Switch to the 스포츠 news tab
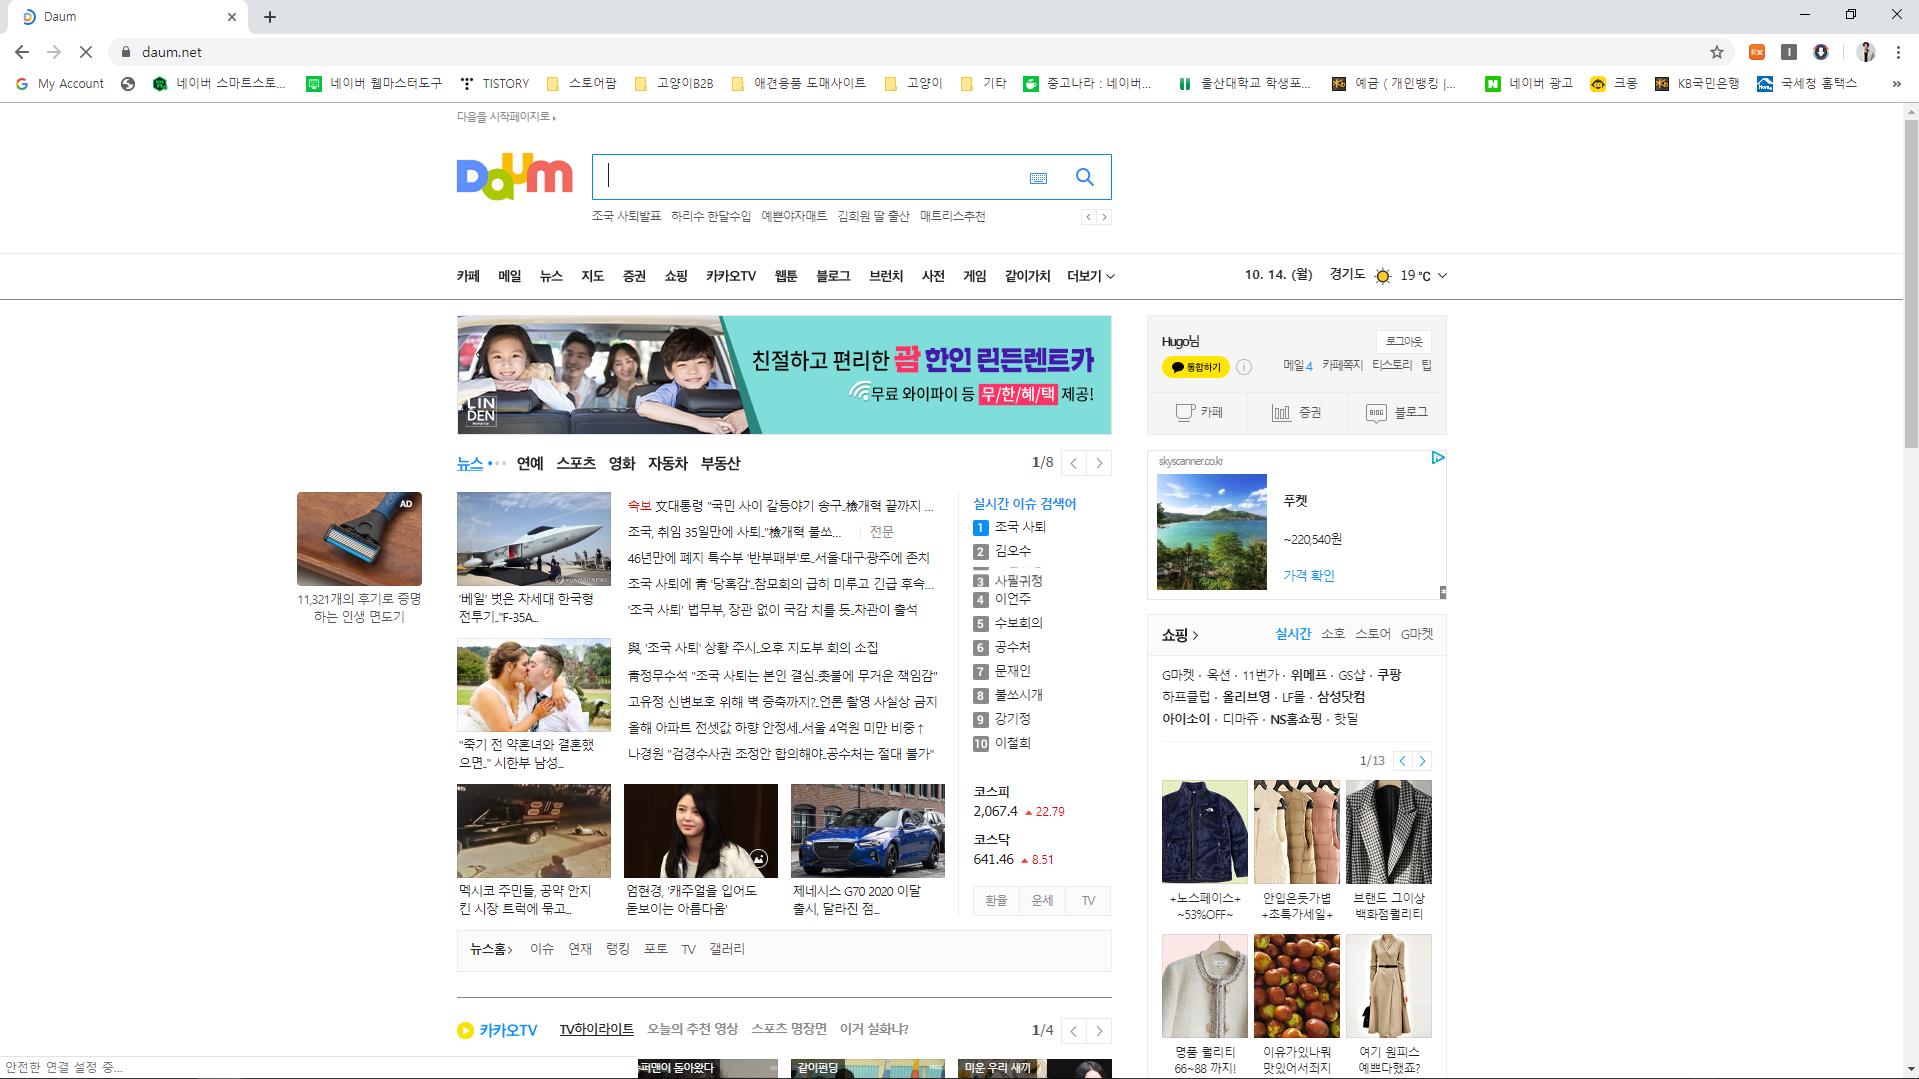This screenshot has width=1919, height=1079. 576,464
